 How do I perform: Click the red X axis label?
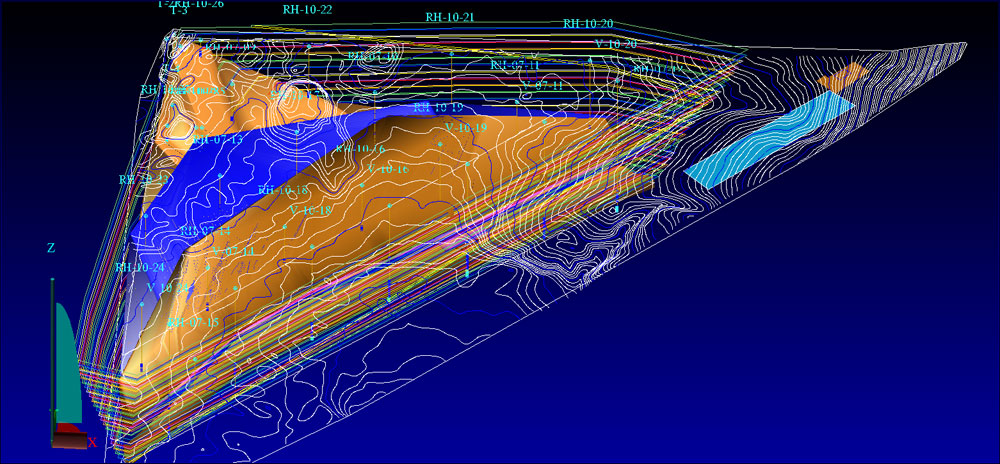click(92, 441)
